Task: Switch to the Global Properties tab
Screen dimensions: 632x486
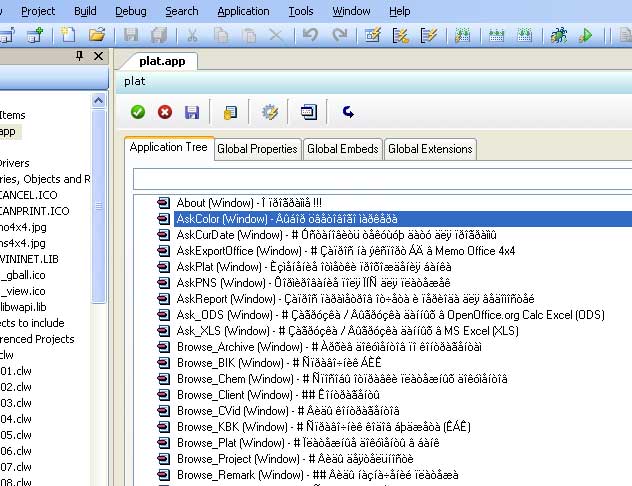Action: [x=257, y=149]
